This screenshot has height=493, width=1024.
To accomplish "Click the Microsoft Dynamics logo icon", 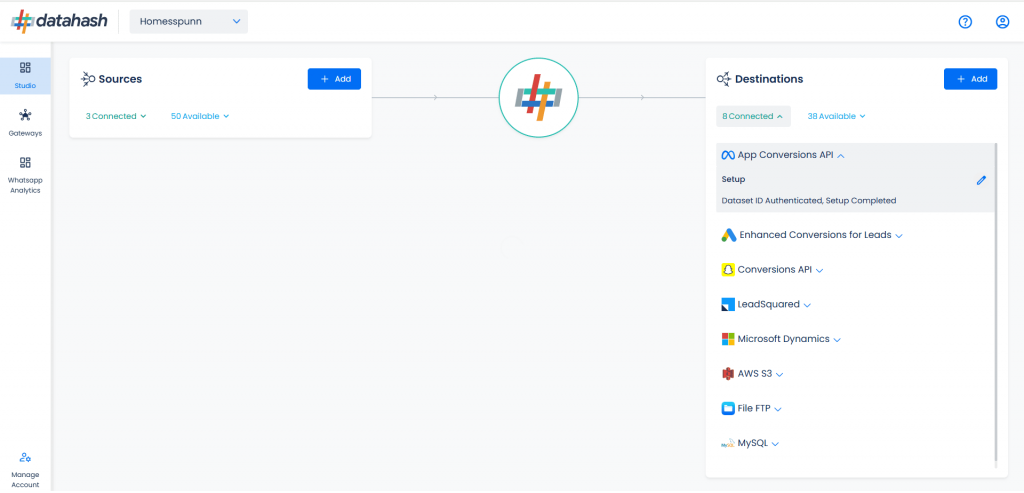I will coord(728,340).
